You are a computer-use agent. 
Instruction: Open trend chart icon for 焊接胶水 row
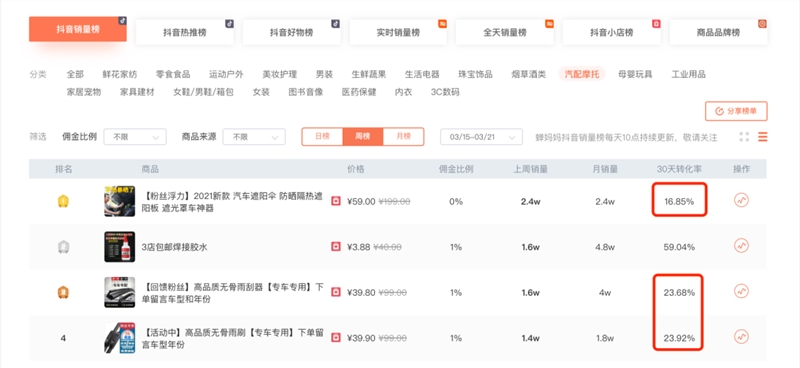[x=741, y=246]
